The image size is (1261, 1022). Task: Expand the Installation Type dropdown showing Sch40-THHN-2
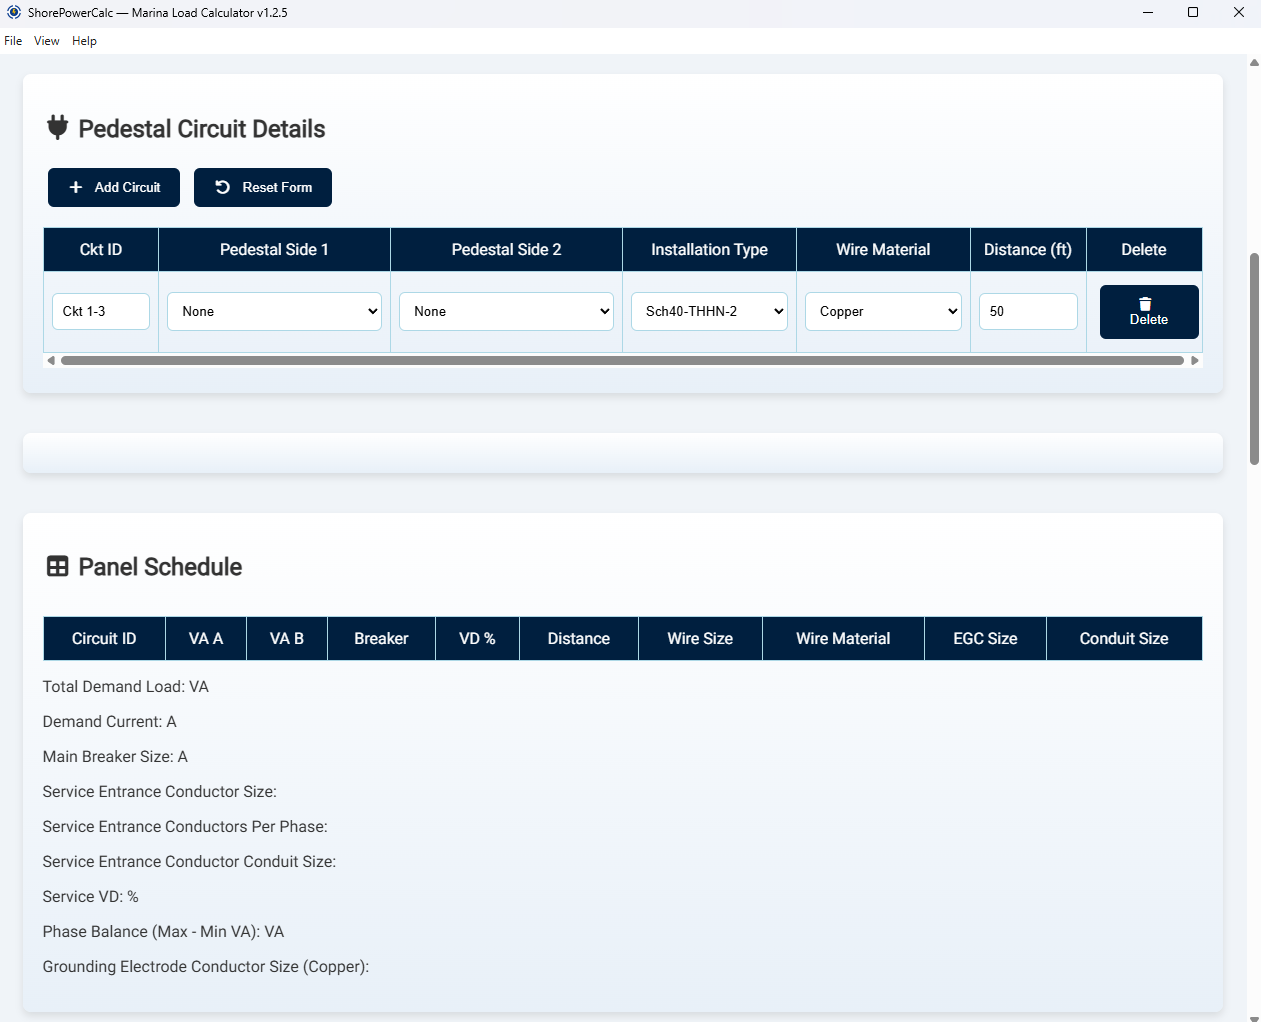click(709, 312)
